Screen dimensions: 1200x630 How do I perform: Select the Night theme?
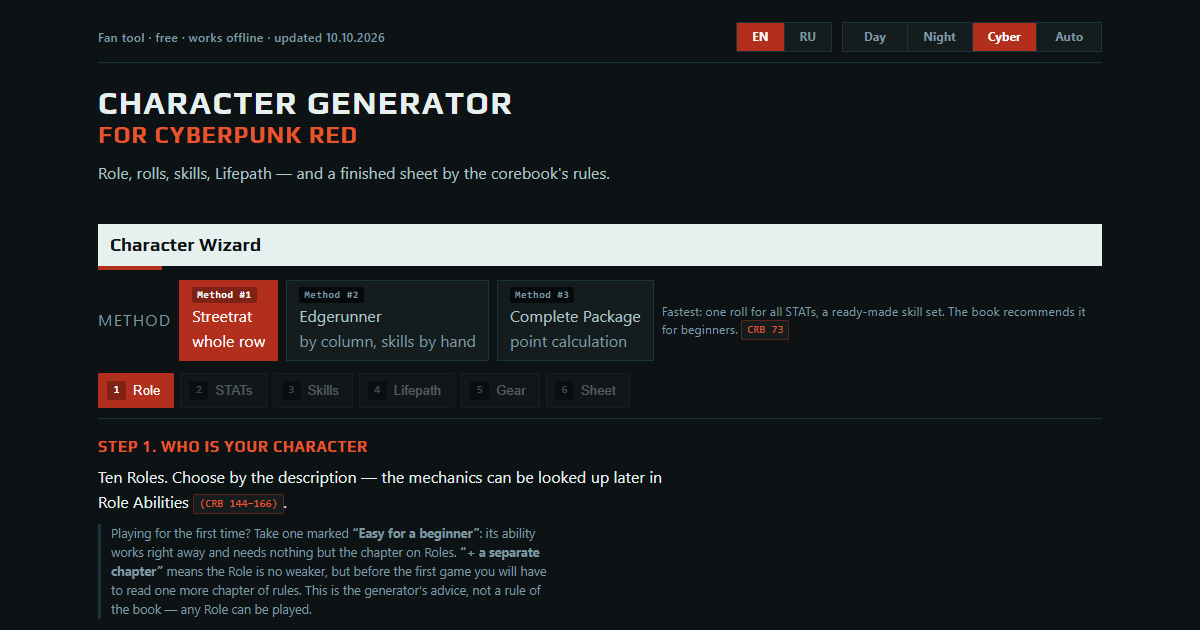(940, 37)
